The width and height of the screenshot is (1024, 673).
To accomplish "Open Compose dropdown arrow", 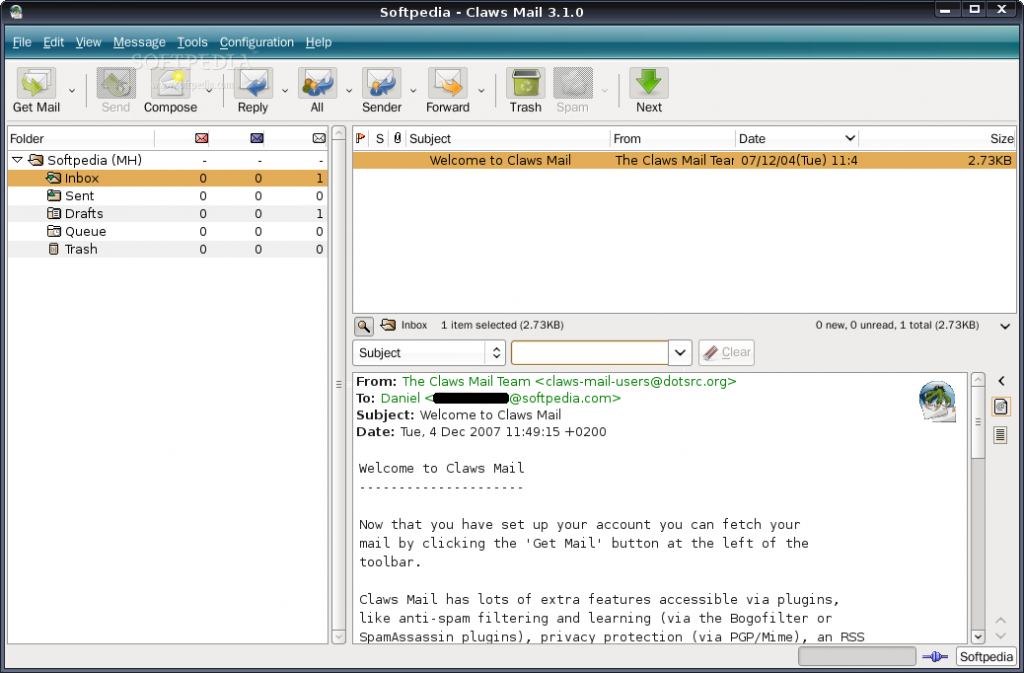I will click(209, 91).
